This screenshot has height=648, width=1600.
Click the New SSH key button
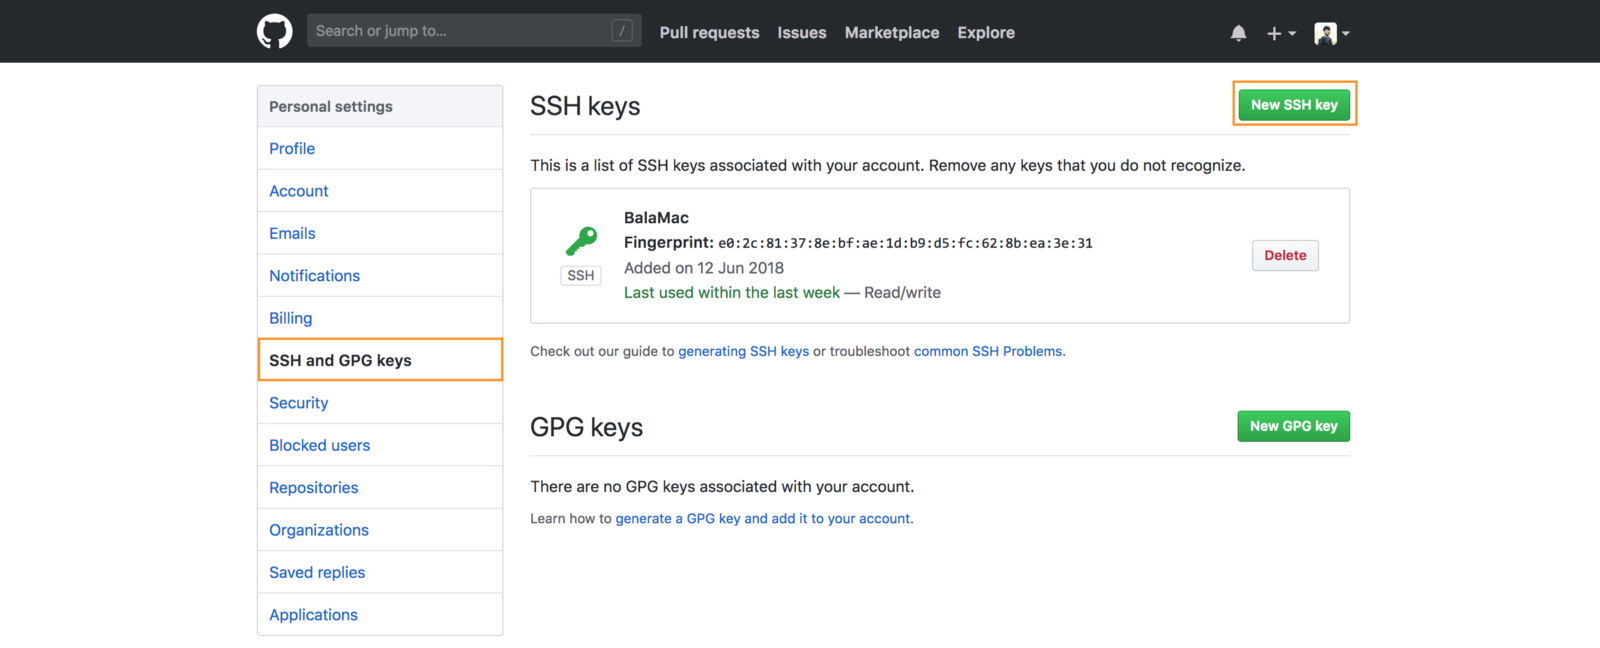pyautogui.click(x=1293, y=105)
